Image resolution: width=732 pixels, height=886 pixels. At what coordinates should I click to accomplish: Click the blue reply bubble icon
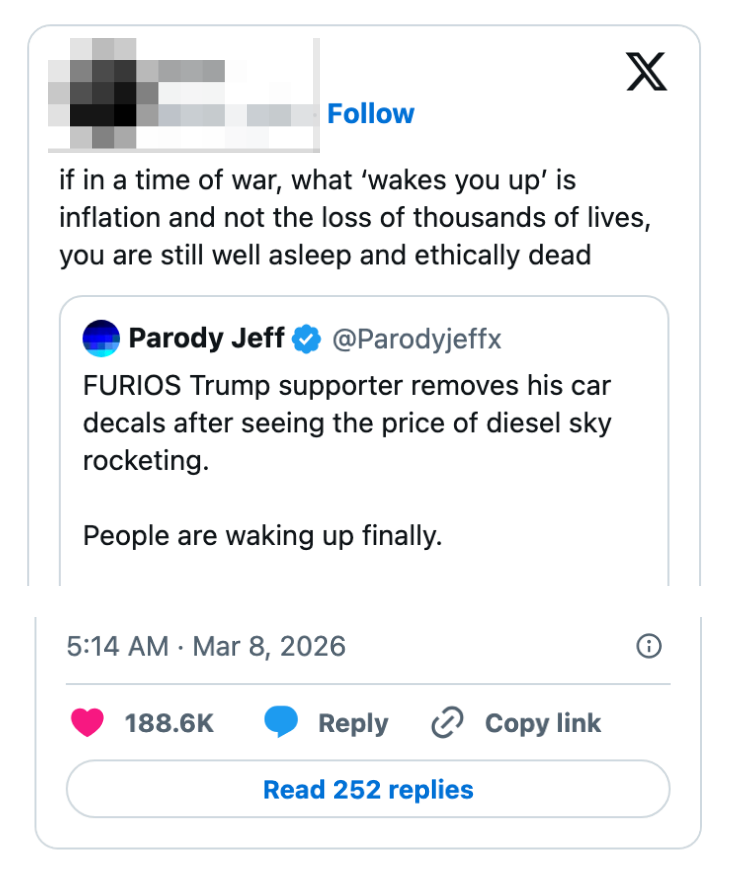click(281, 723)
